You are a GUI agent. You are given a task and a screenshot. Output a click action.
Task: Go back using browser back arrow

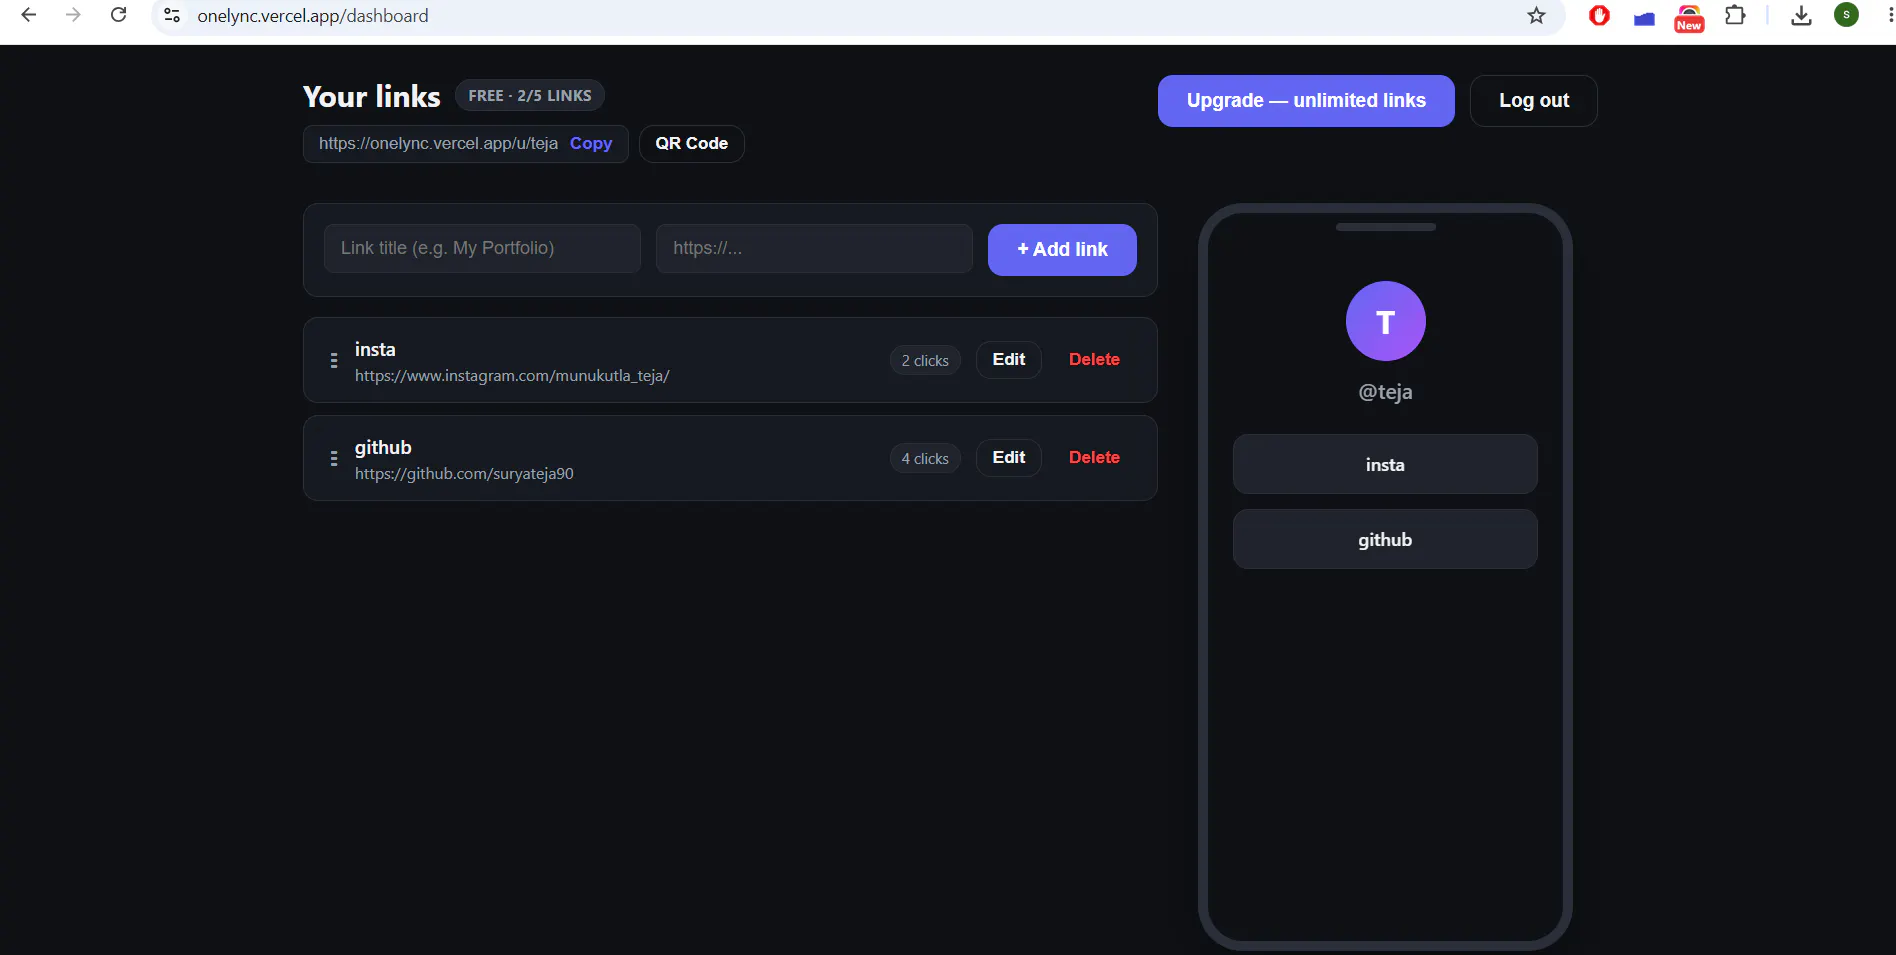pos(29,15)
